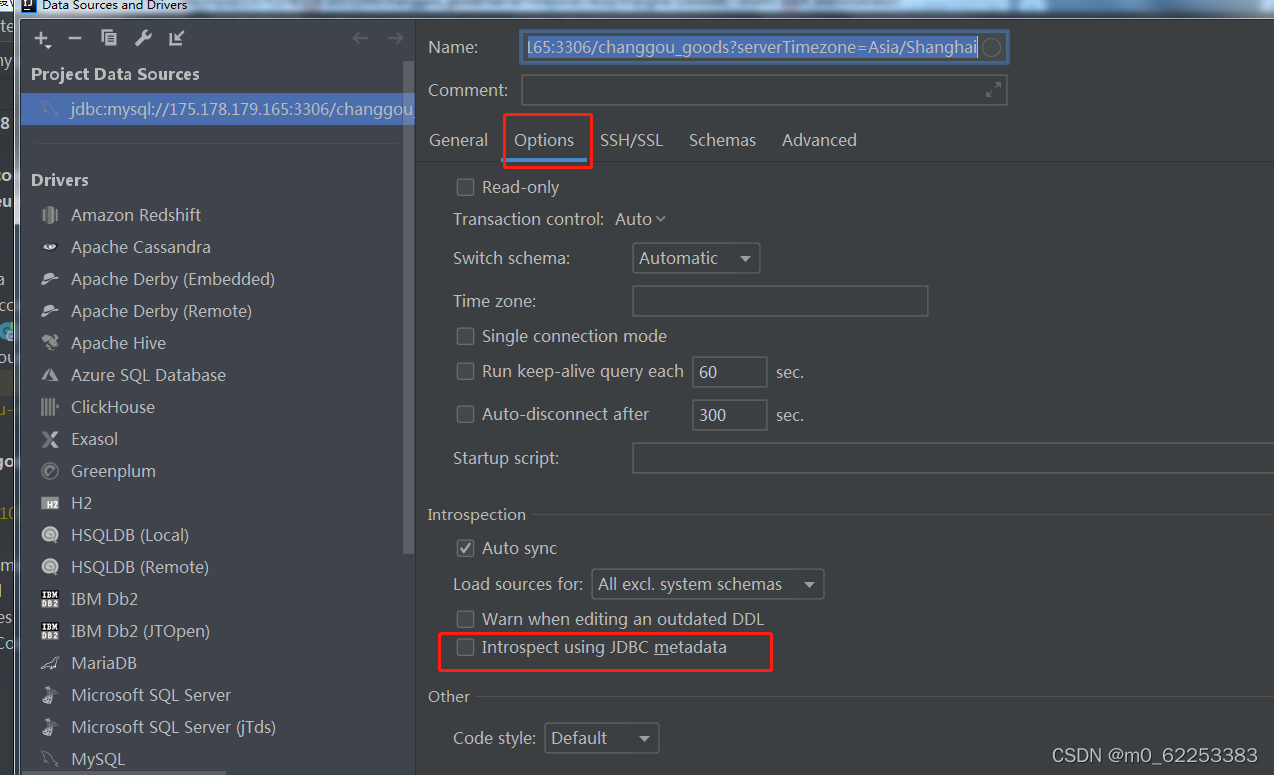
Task: Click the Back navigation arrow
Action: click(x=360, y=37)
